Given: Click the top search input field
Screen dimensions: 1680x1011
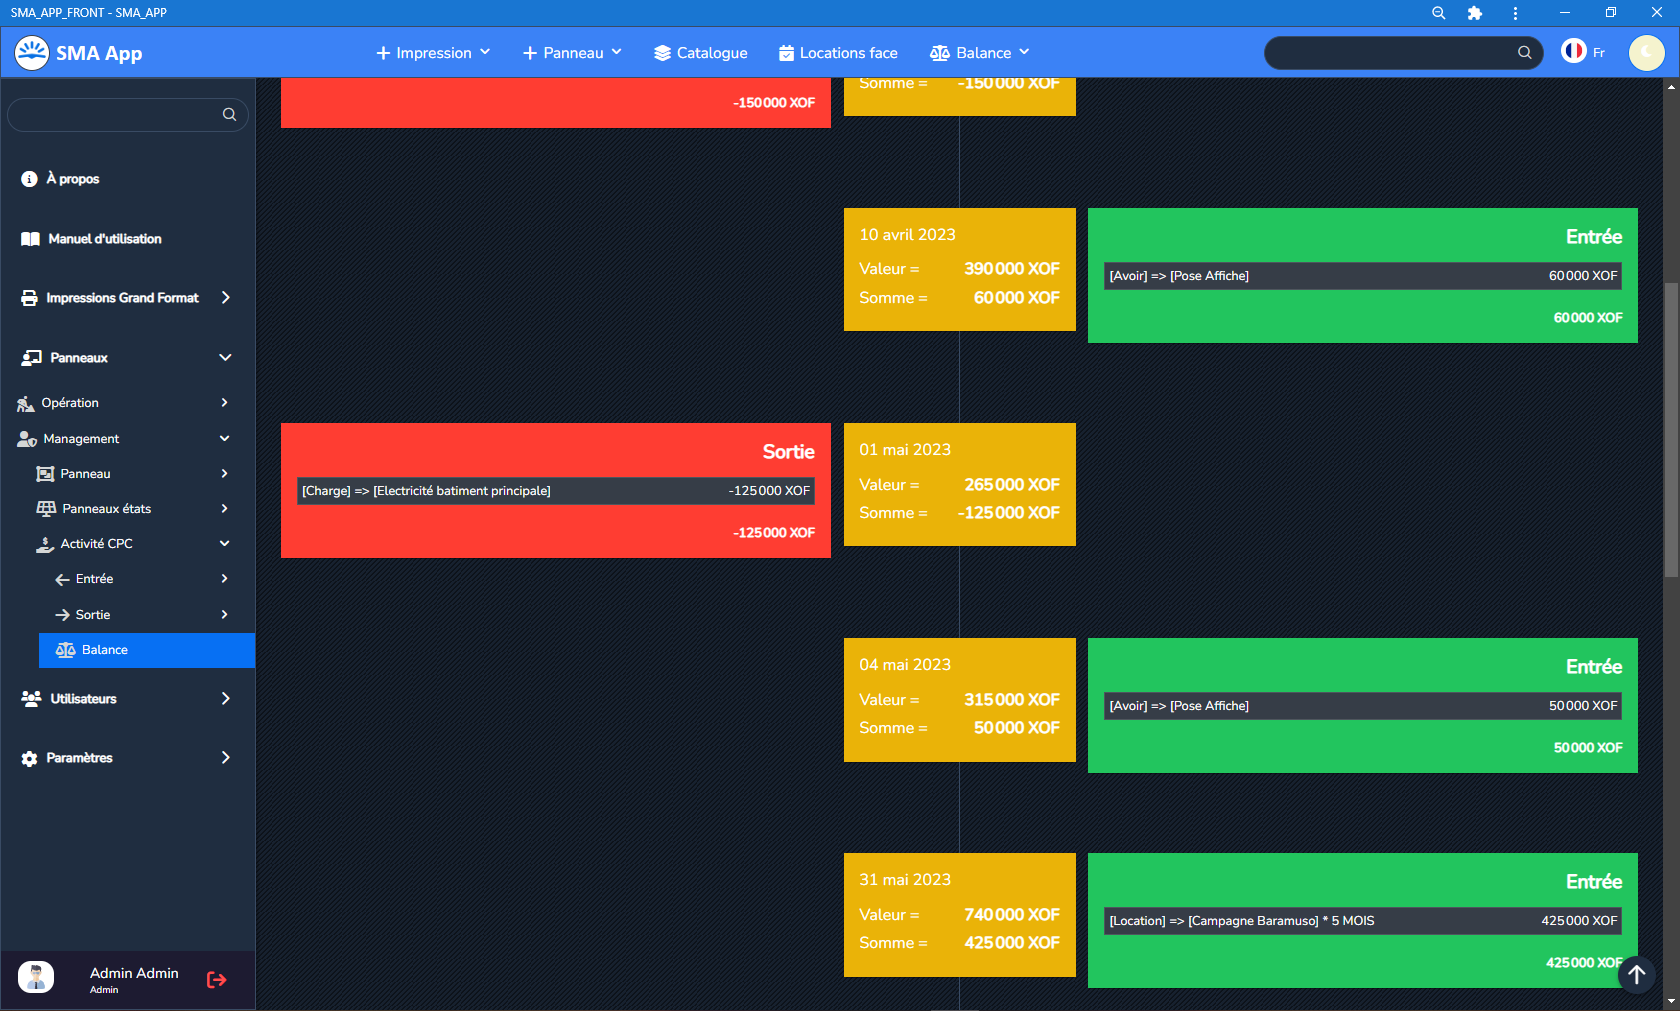Looking at the screenshot, I should (1390, 53).
